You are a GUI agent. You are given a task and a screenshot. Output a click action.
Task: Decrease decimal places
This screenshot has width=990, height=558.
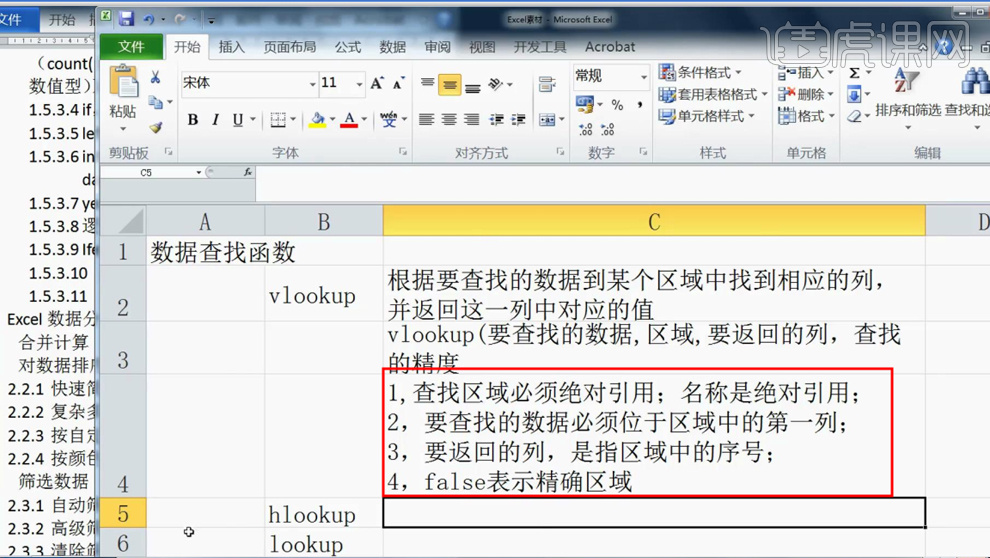pyautogui.click(x=607, y=129)
